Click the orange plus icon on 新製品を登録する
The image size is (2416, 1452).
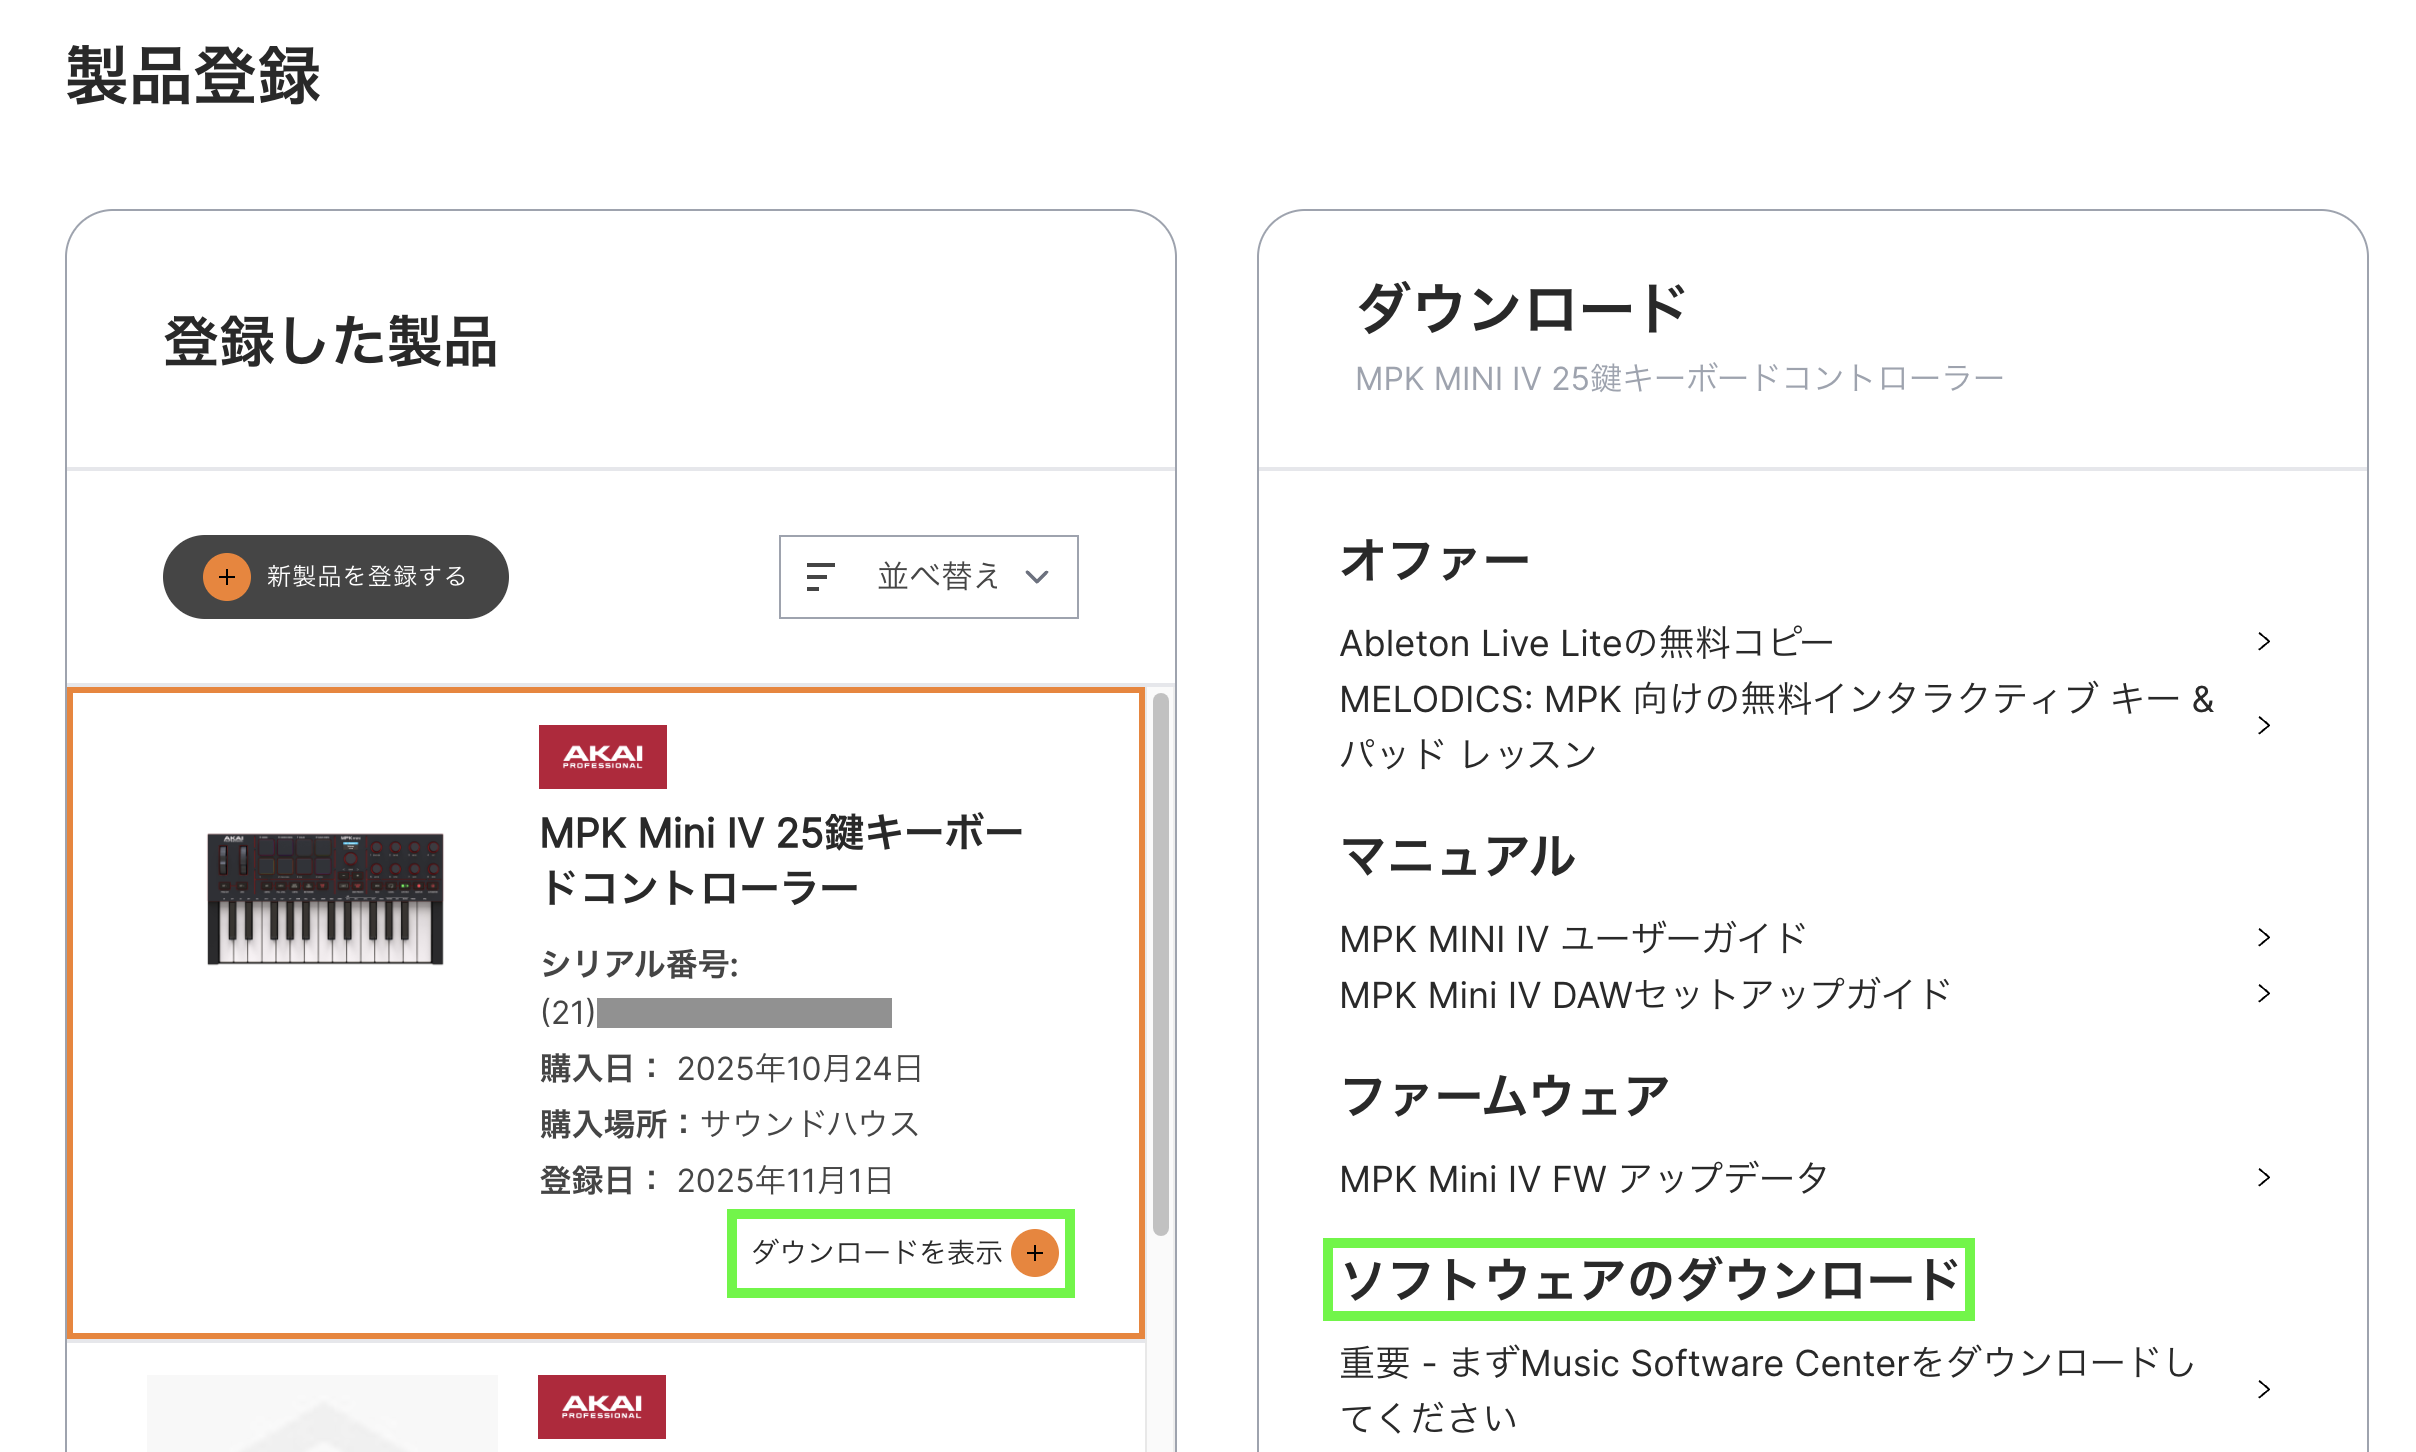227,577
